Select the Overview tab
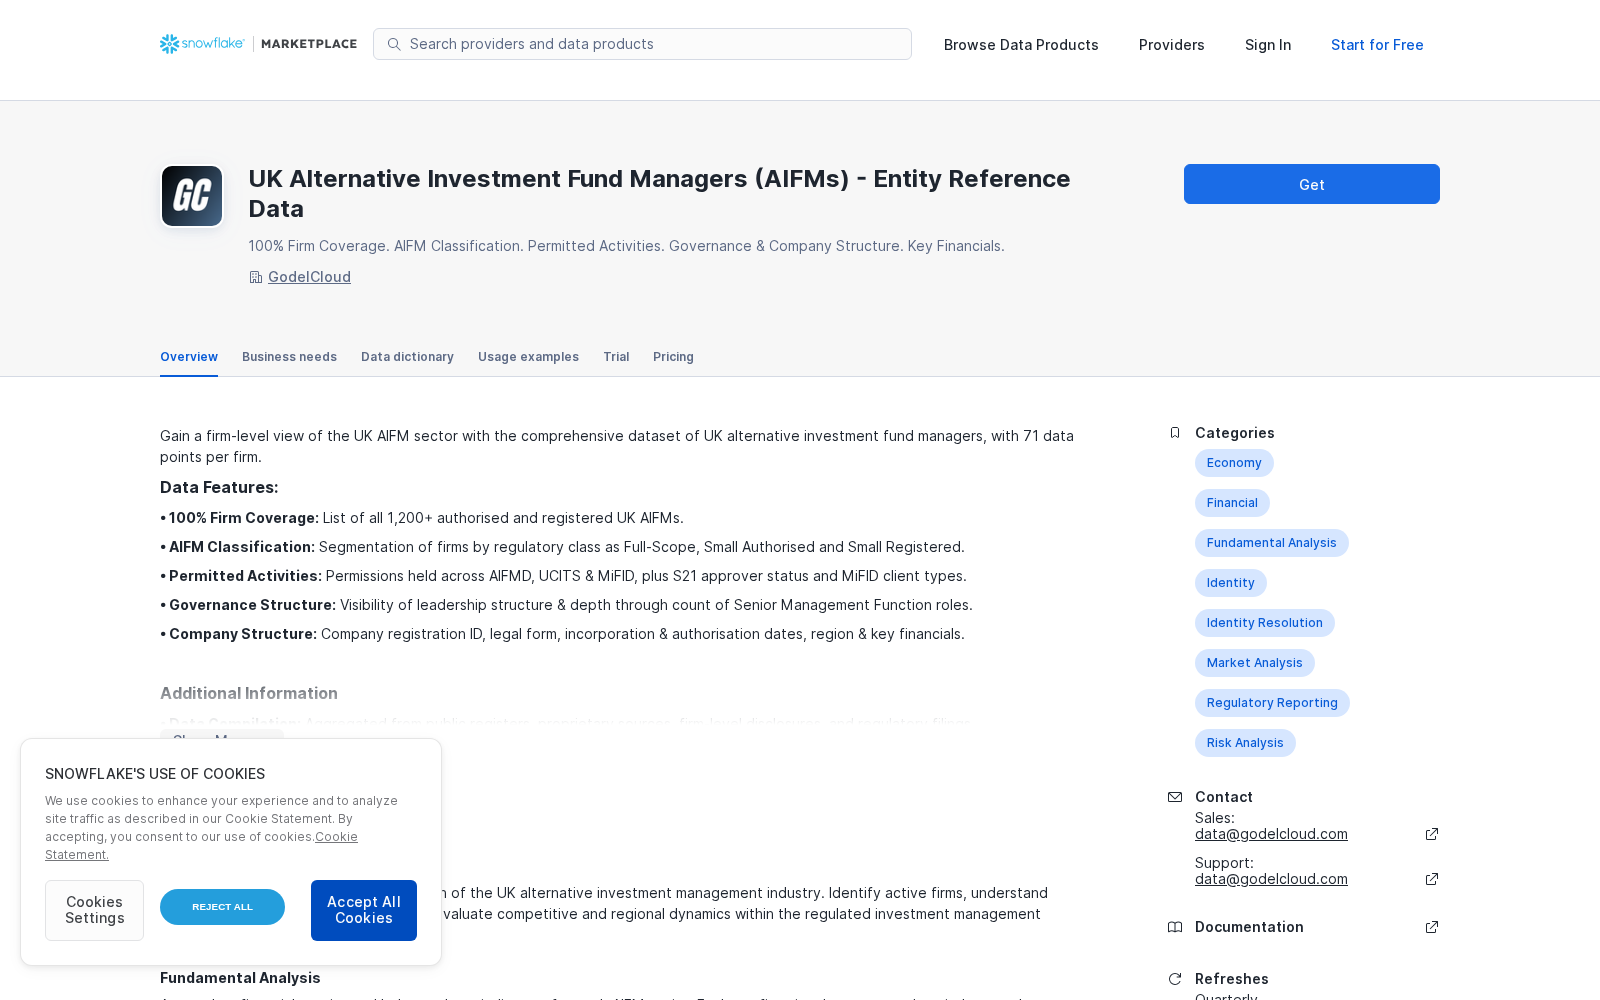 pyautogui.click(x=189, y=357)
